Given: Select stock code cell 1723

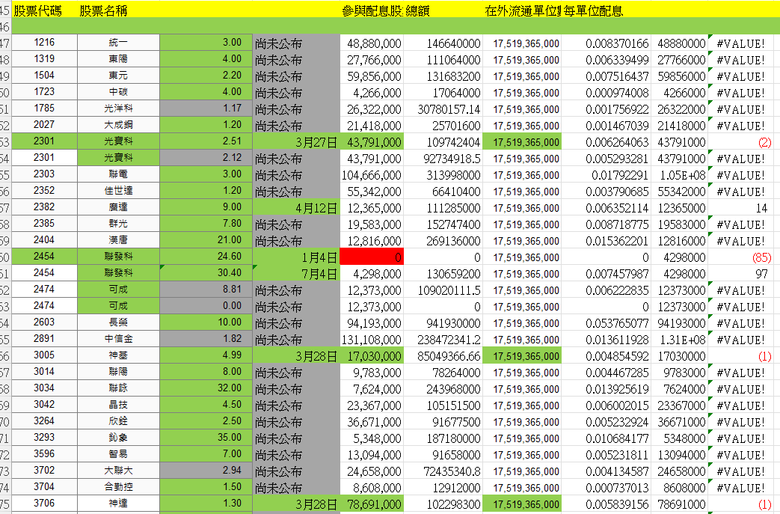Looking at the screenshot, I should coord(44,92).
